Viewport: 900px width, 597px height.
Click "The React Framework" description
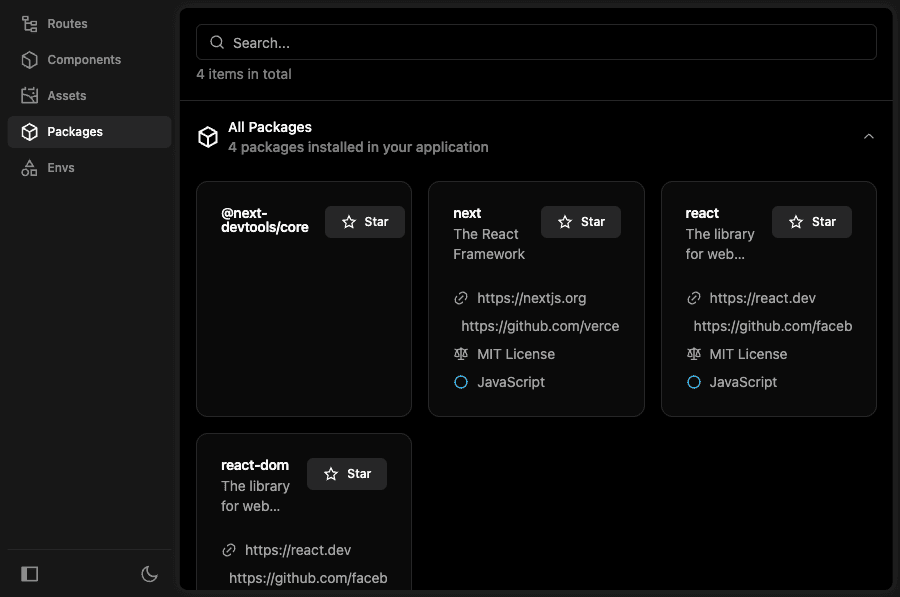tap(489, 244)
